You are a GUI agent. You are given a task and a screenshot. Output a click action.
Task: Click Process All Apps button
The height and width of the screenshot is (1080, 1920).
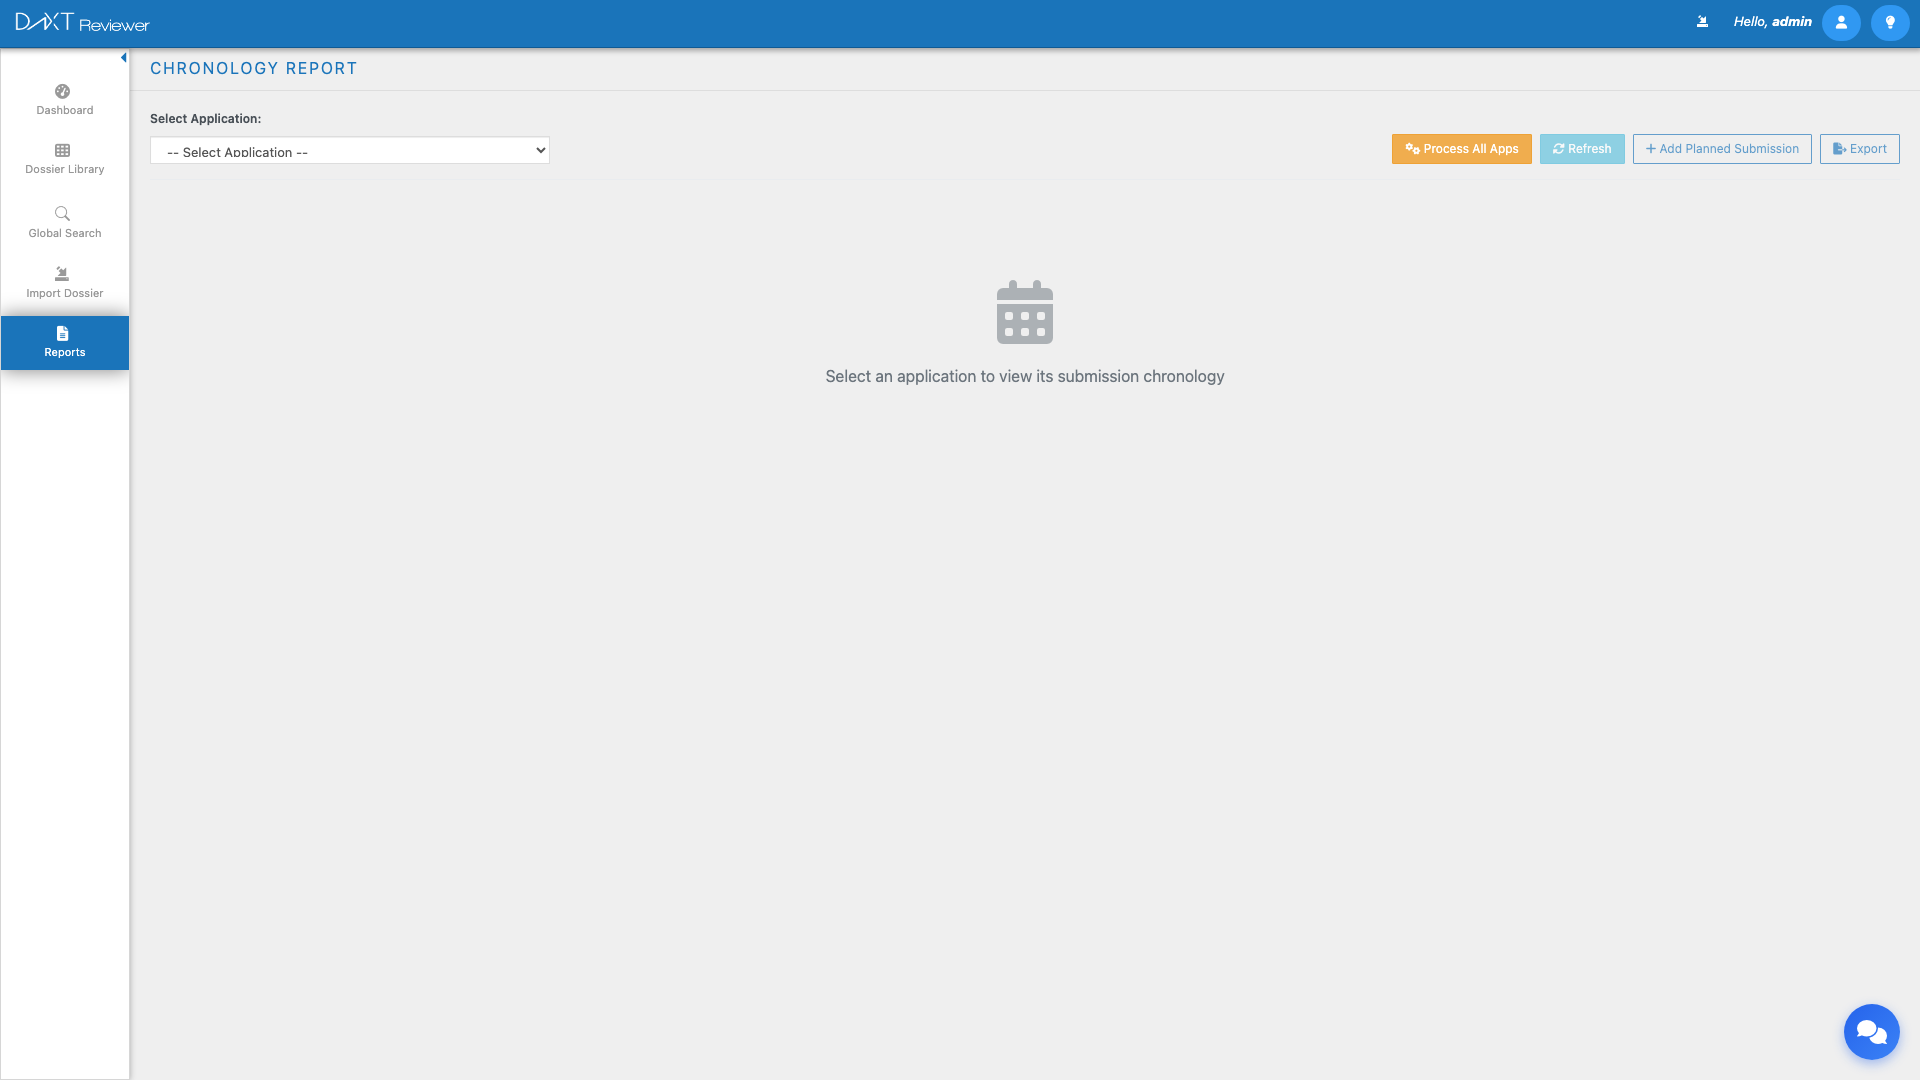click(1461, 149)
